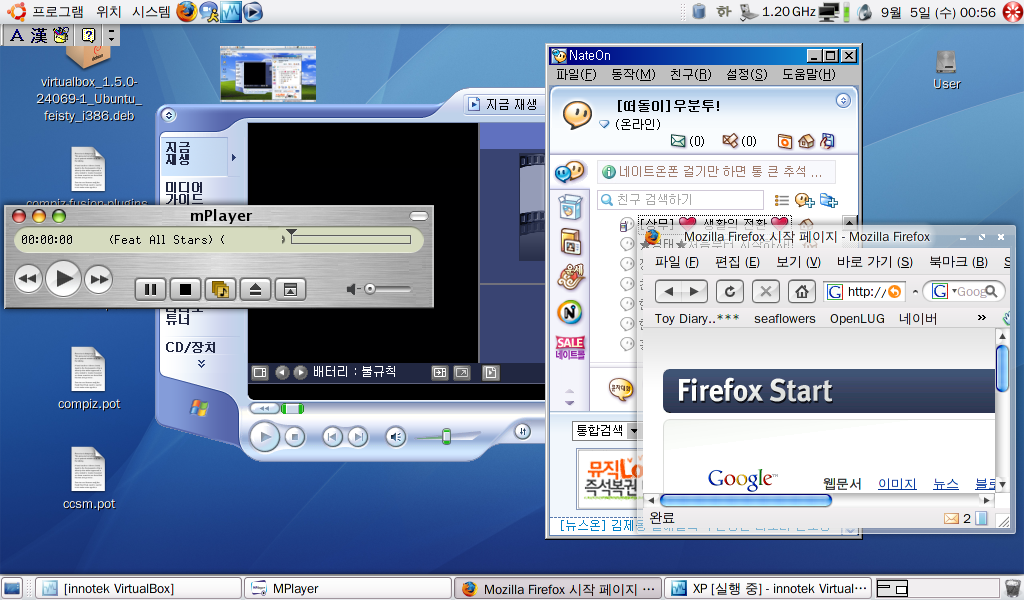Viewport: 1024px width, 600px height.
Task: Expand the 지금 재생 sidebar arrow
Action: (234, 157)
